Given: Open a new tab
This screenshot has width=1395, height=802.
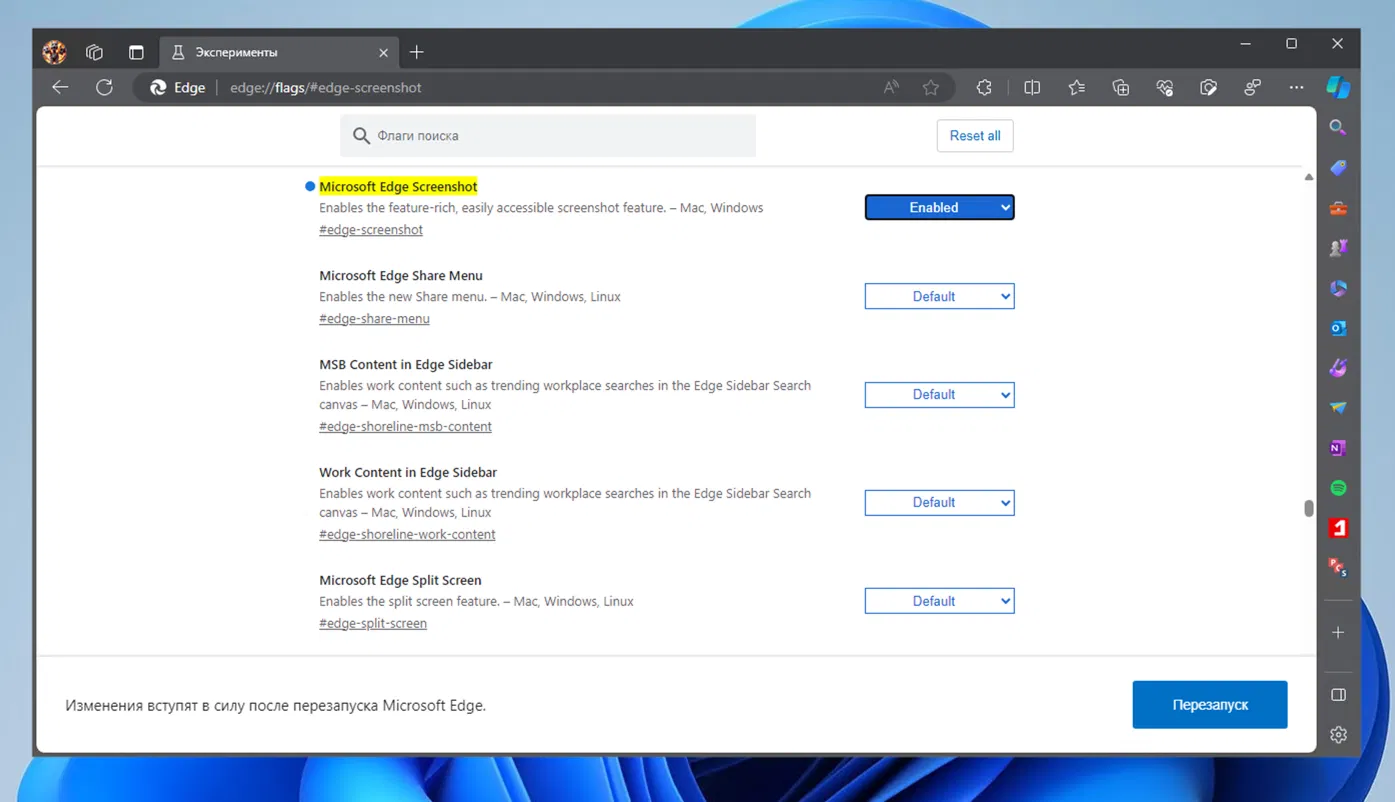Looking at the screenshot, I should 417,52.
